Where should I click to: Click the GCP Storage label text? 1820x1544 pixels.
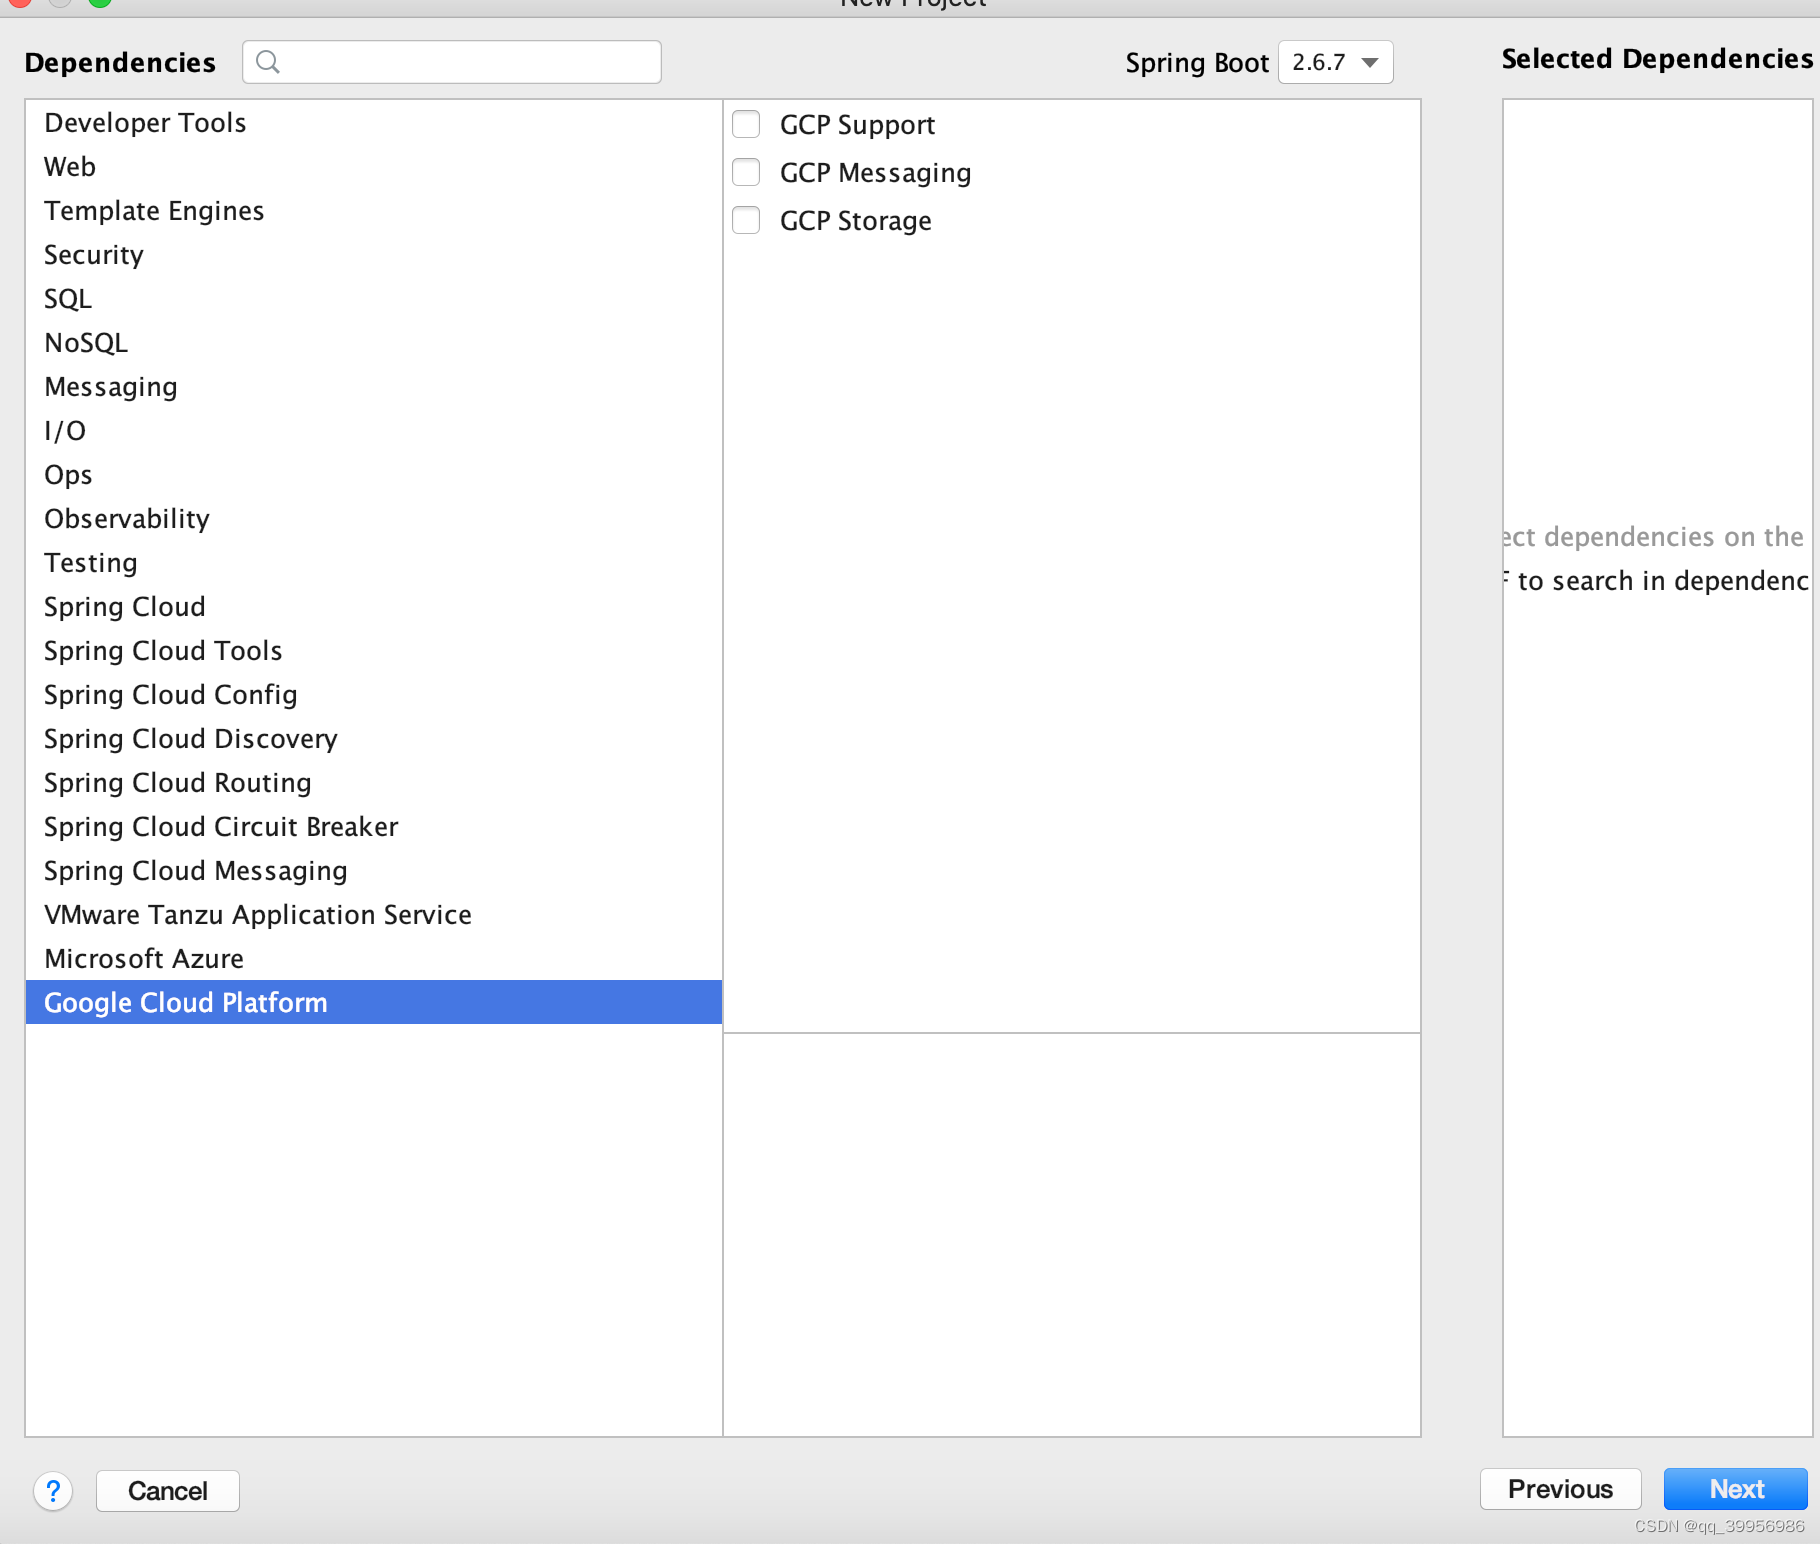855,221
